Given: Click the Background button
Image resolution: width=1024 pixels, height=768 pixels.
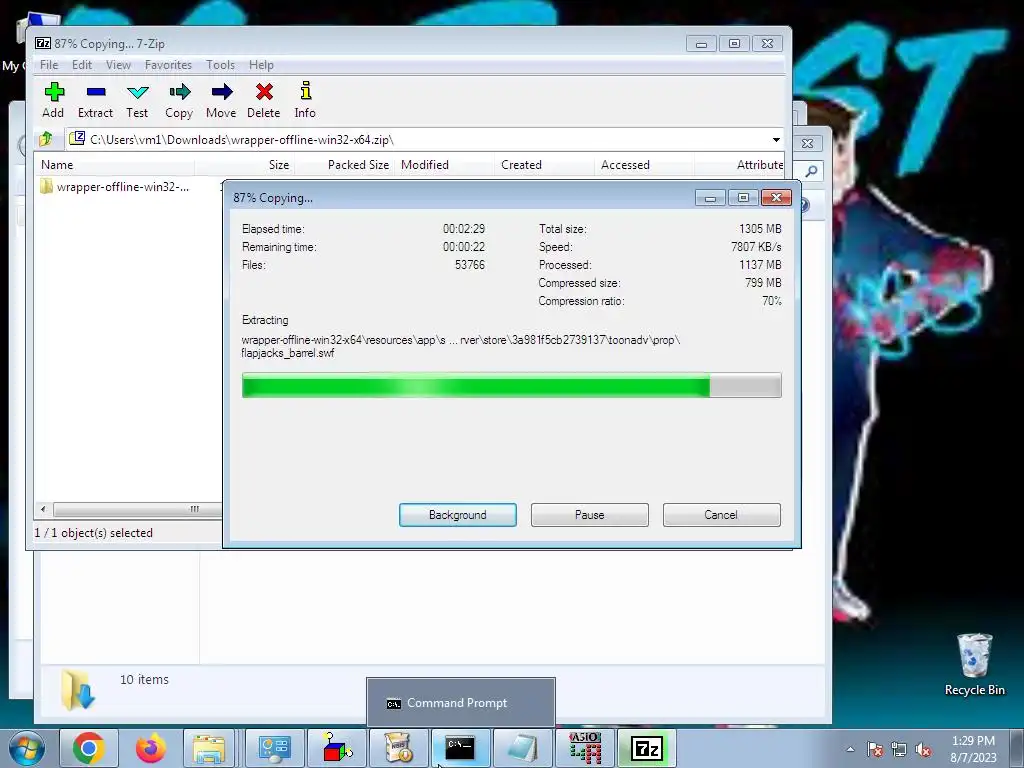Looking at the screenshot, I should (458, 515).
